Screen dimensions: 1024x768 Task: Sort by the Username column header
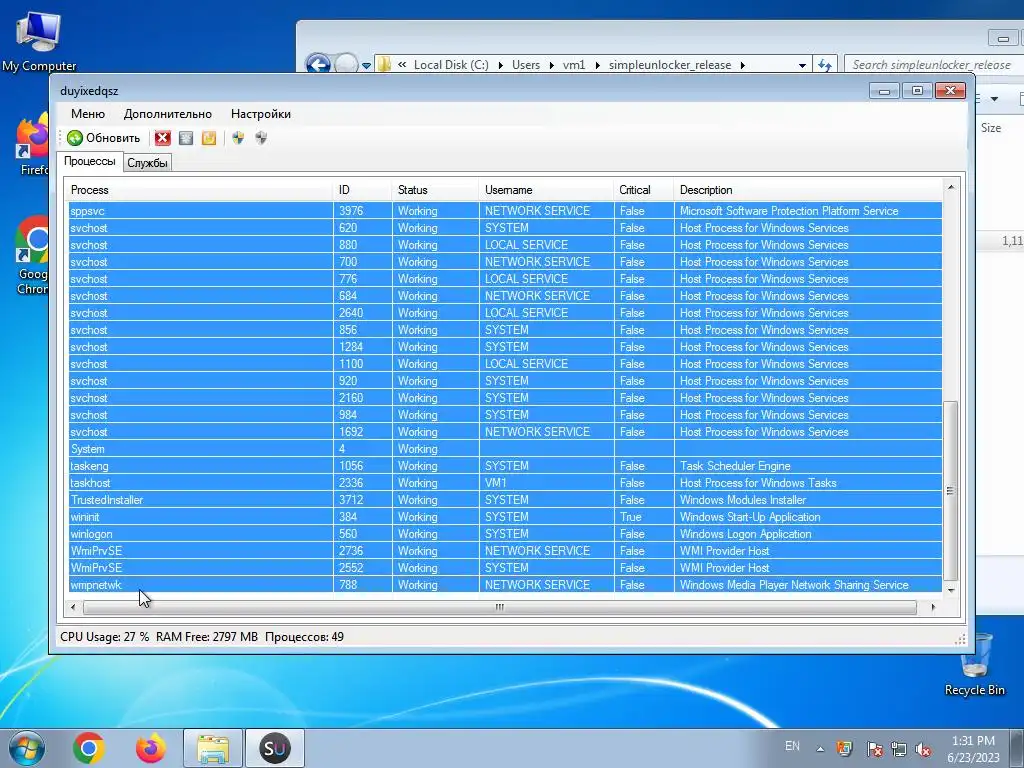547,190
